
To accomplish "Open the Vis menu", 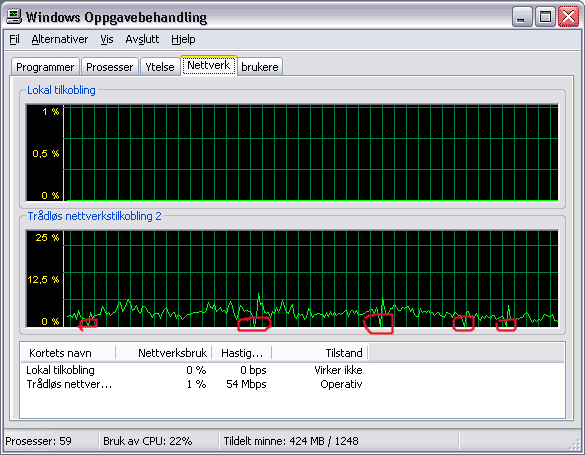I will (107, 39).
